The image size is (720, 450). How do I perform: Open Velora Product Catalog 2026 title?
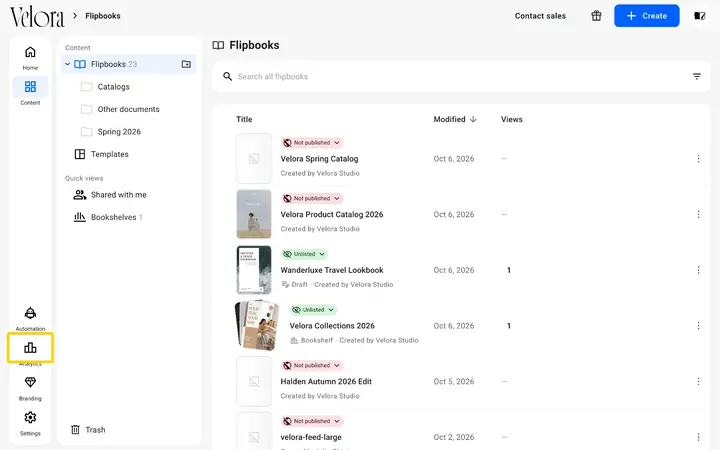332,214
